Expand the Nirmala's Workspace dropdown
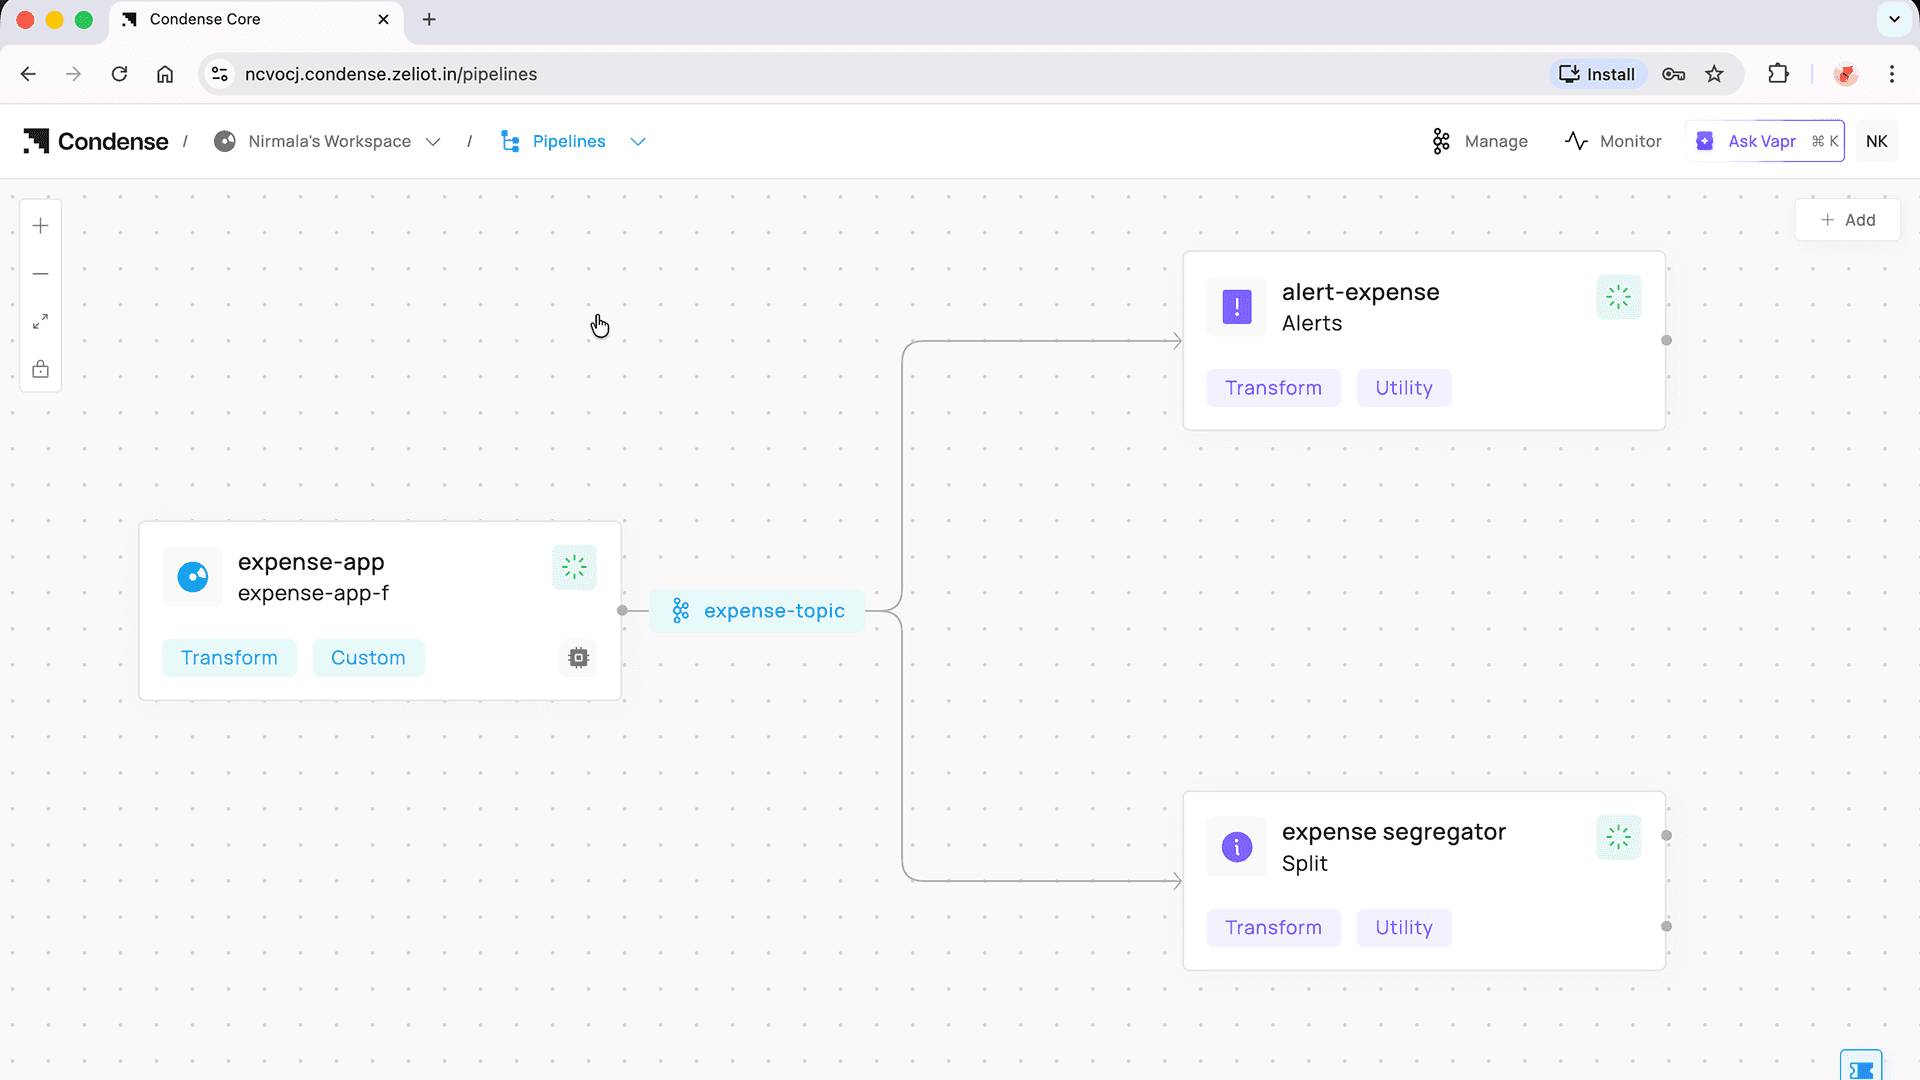This screenshot has width=1920, height=1080. pyautogui.click(x=433, y=141)
